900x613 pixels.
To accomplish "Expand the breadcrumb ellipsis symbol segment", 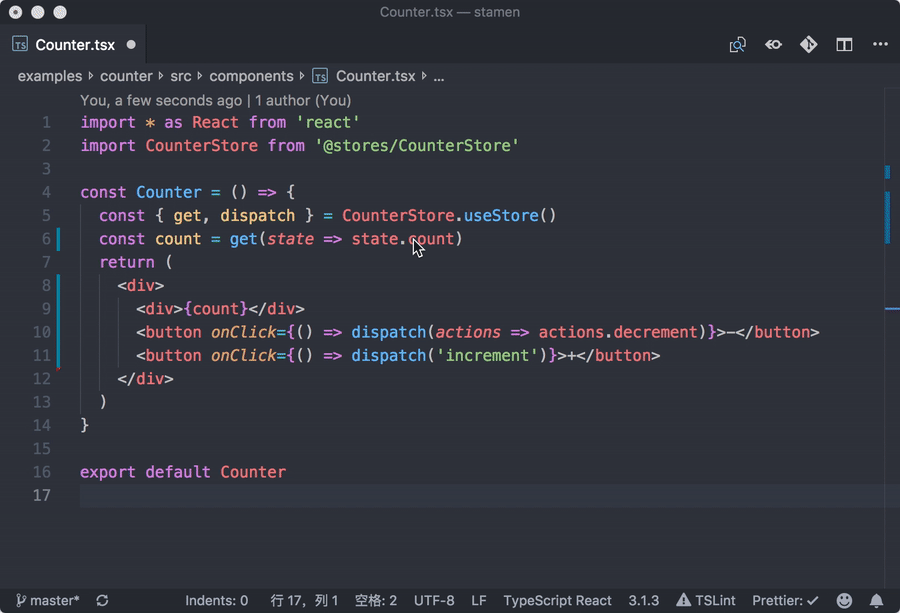I will coord(439,77).
